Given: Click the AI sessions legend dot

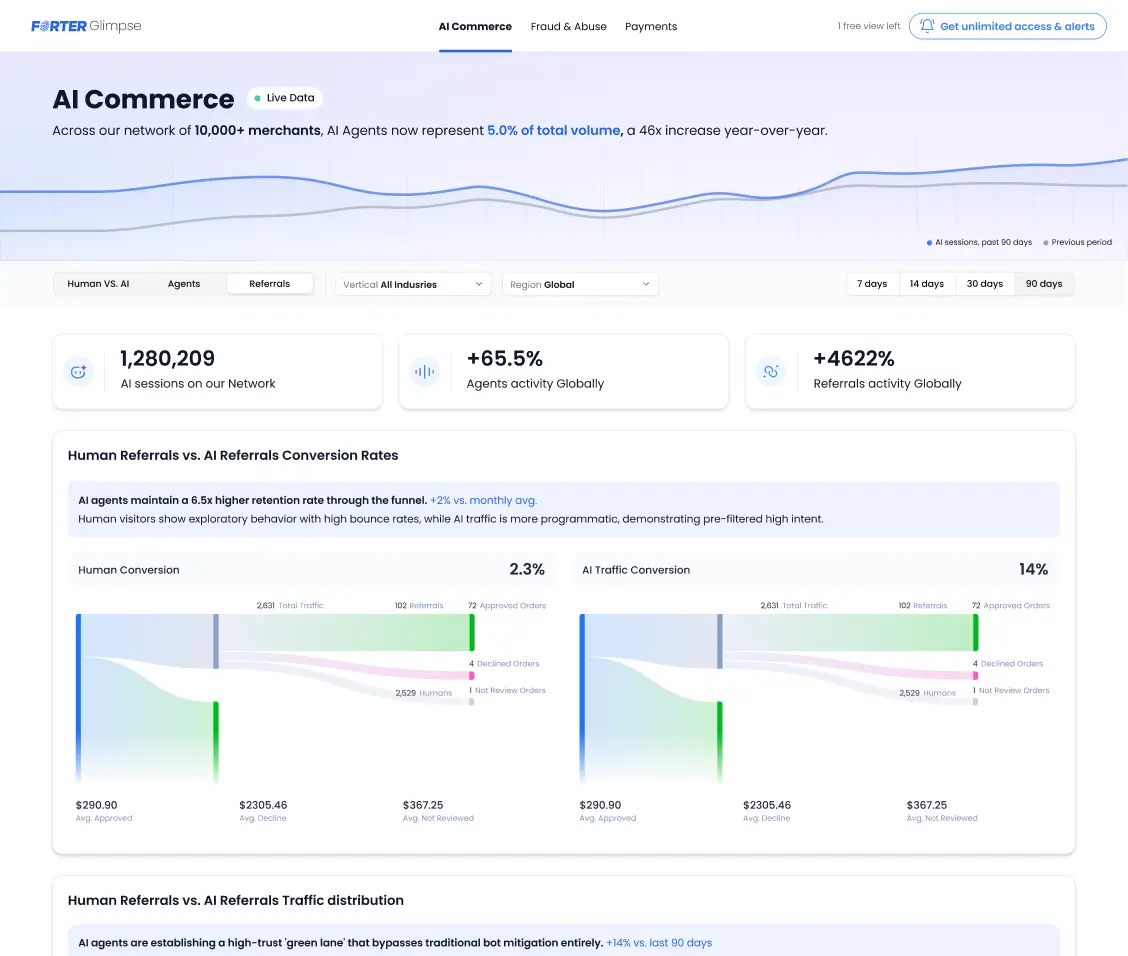Looking at the screenshot, I should click(928, 242).
